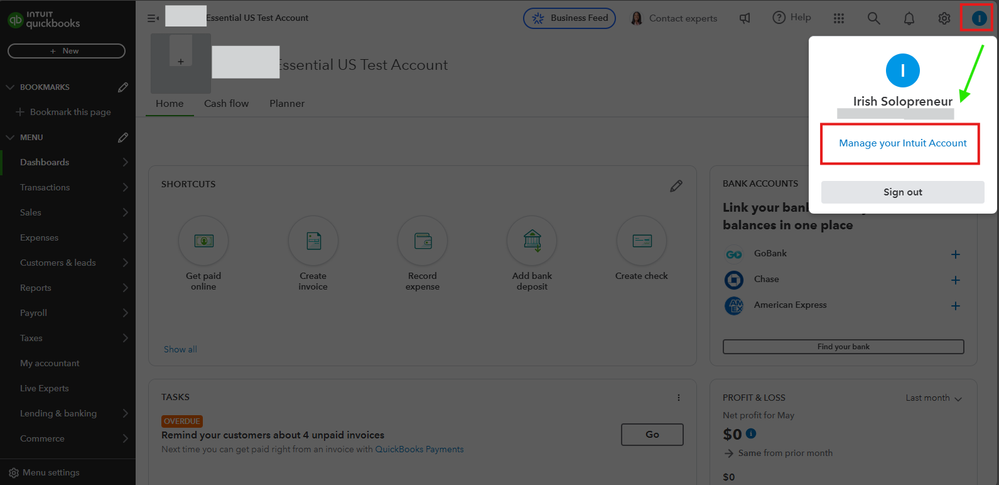The image size is (999, 485).
Task: Click the Find your bank button
Action: (844, 347)
